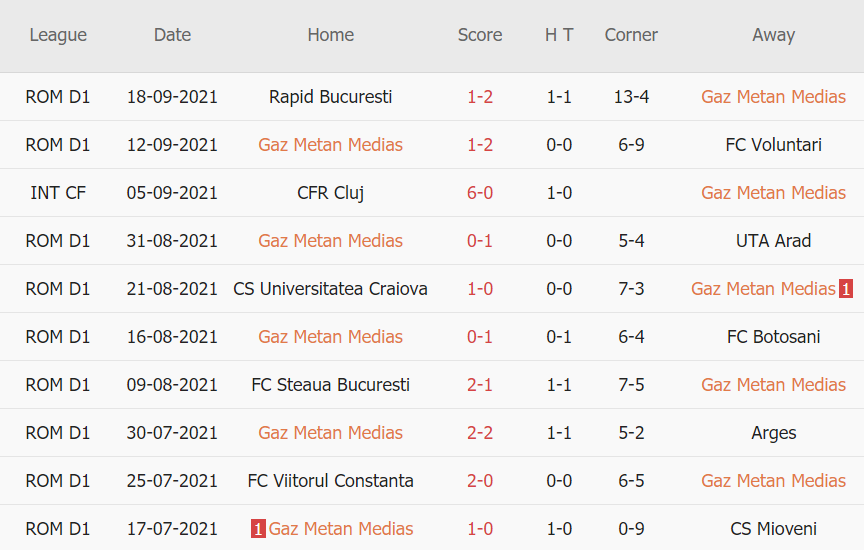This screenshot has height=550, width=864.
Task: Open the 6-0 score match details
Action: [480, 193]
